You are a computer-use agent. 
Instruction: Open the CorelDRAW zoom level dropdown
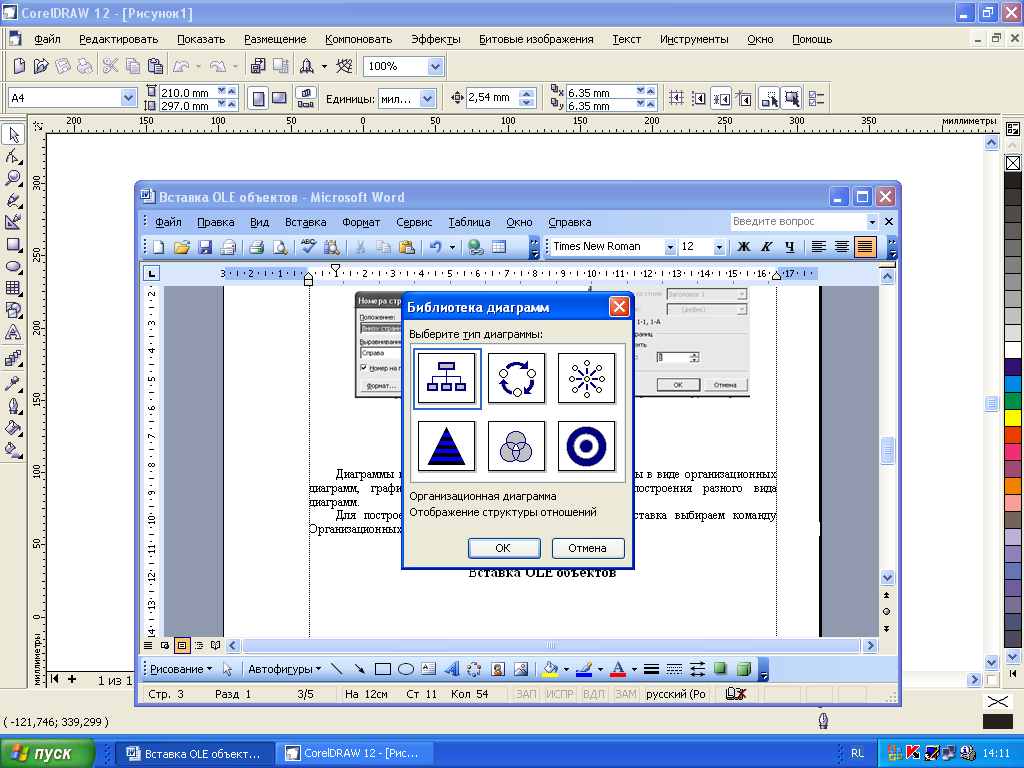(436, 66)
